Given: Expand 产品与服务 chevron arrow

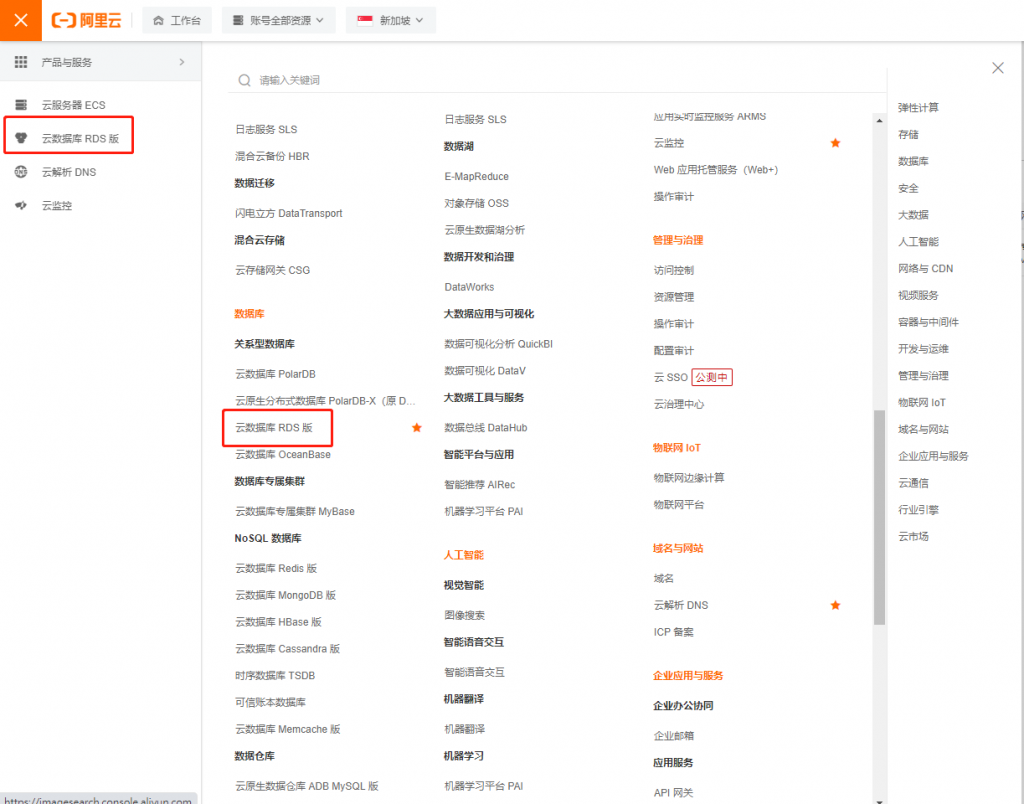Looking at the screenshot, I should pos(182,62).
